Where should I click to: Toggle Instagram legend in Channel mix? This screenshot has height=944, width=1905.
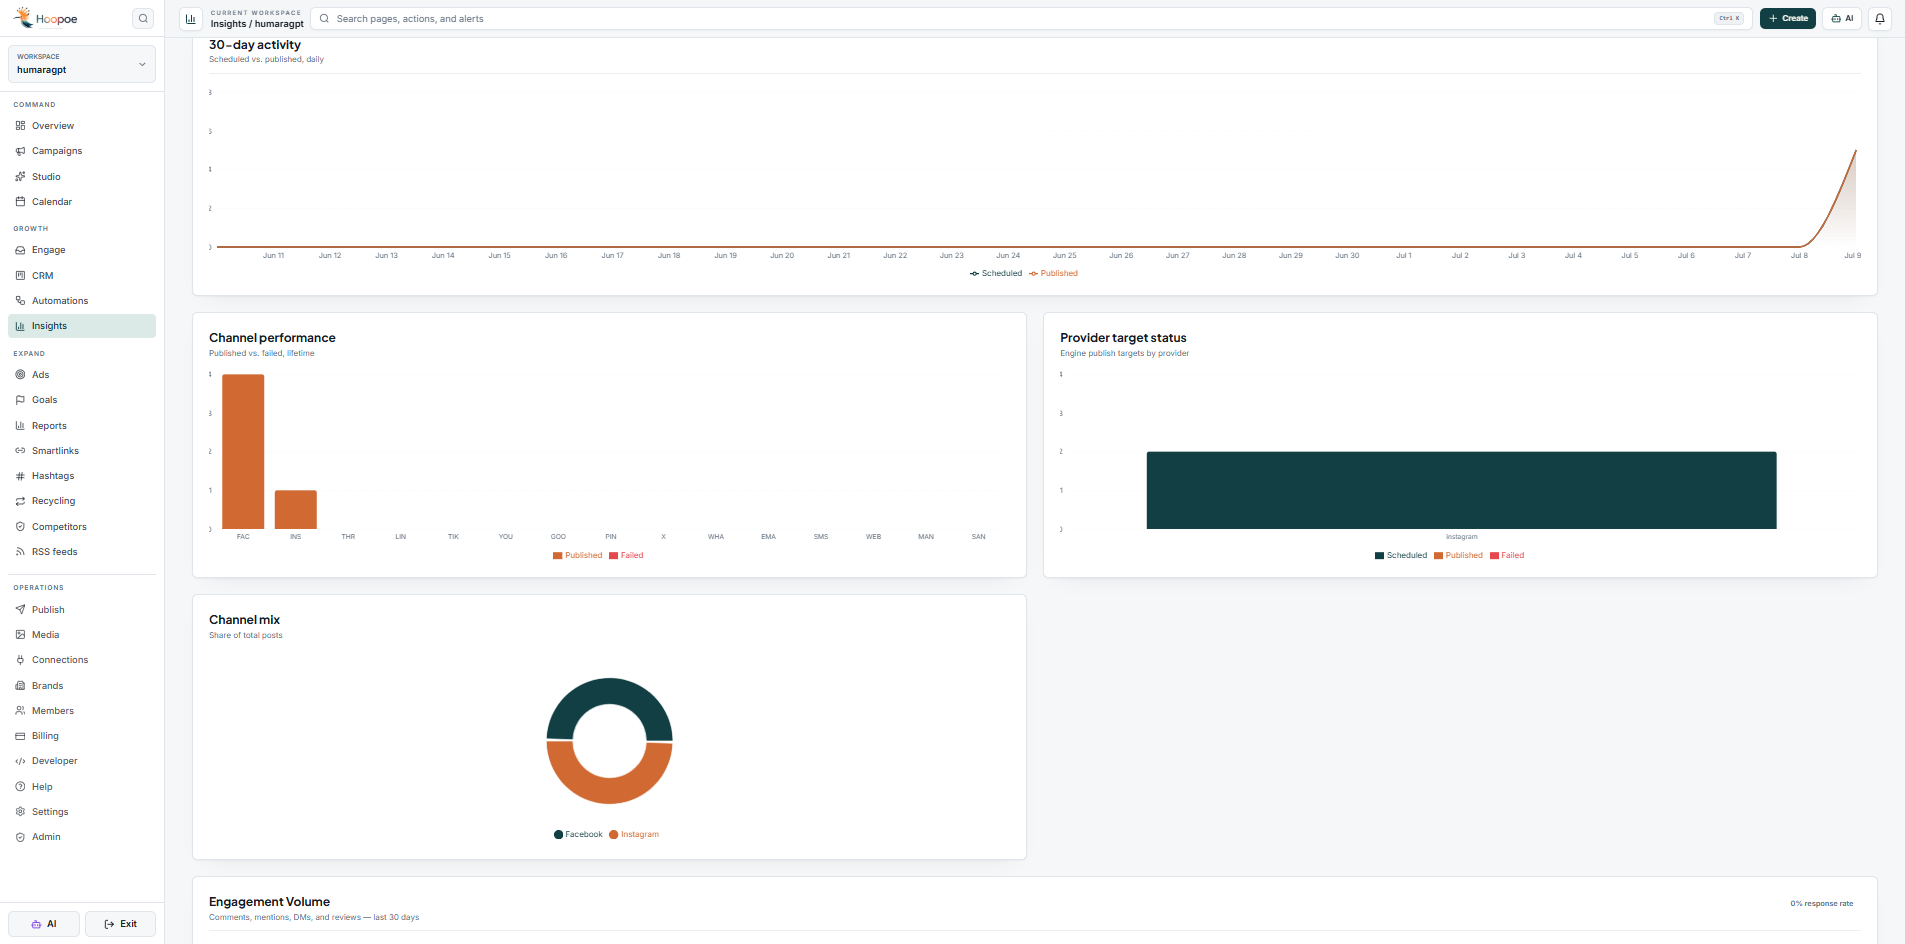pos(634,834)
